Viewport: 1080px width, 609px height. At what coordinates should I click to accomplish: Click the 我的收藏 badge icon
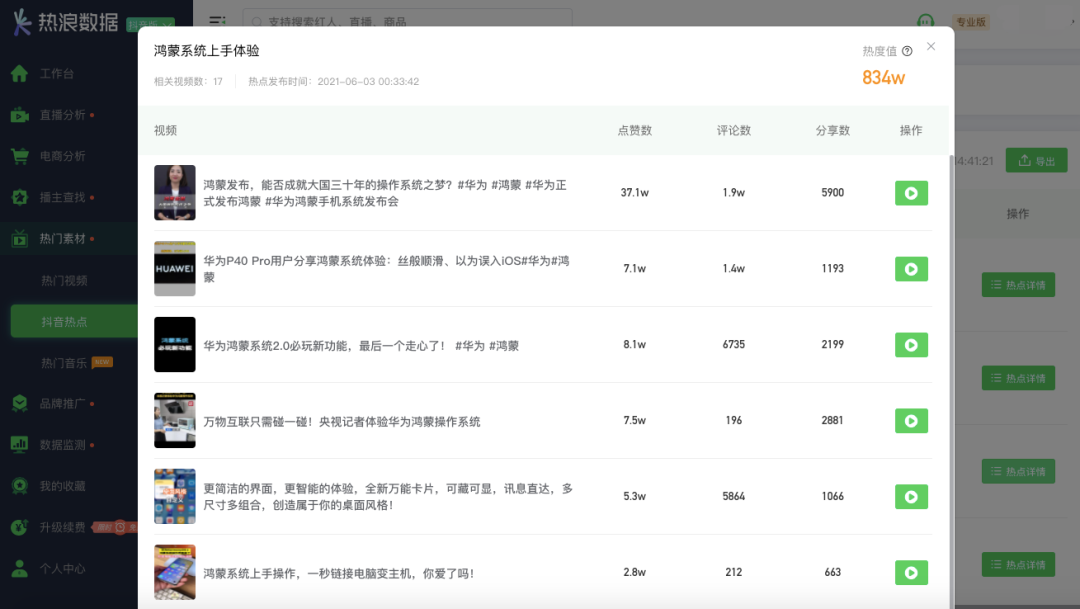coord(19,486)
